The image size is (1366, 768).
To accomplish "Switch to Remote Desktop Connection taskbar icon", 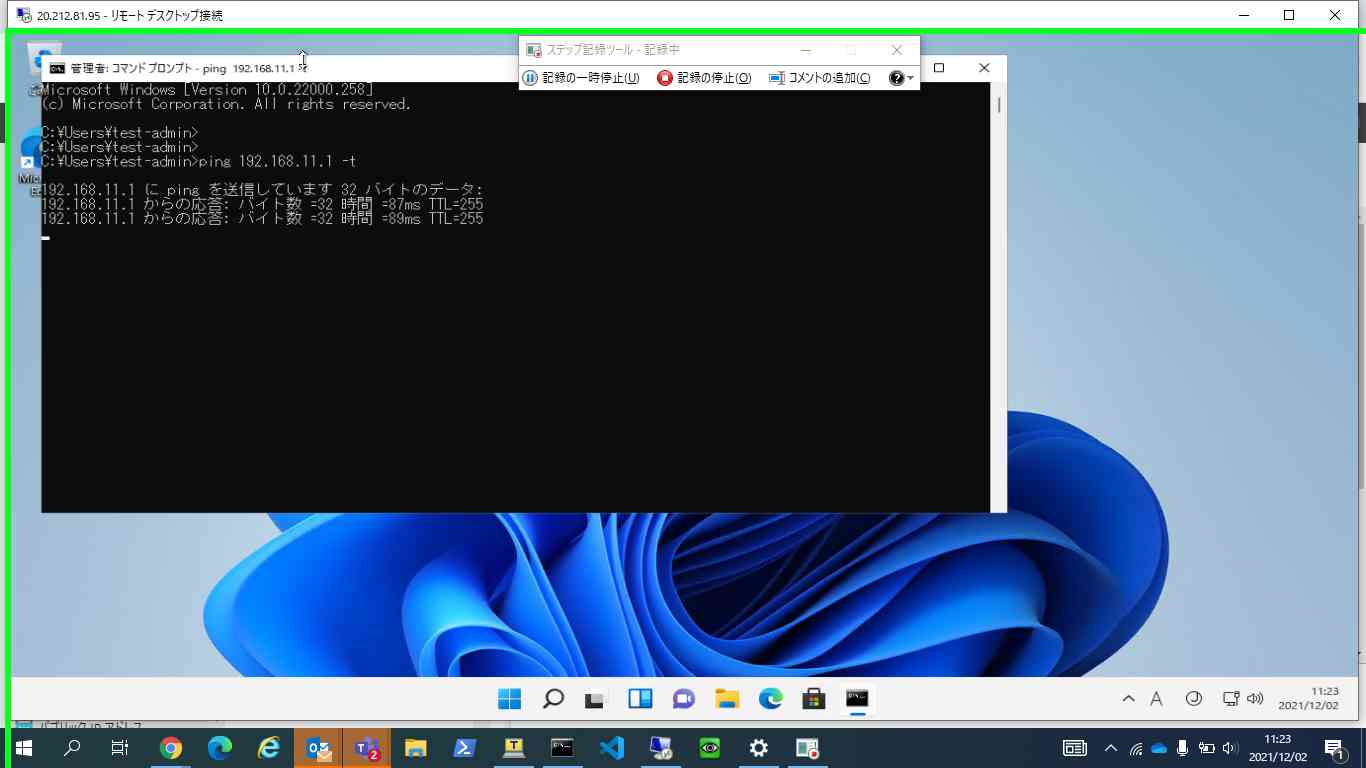I will (660, 748).
